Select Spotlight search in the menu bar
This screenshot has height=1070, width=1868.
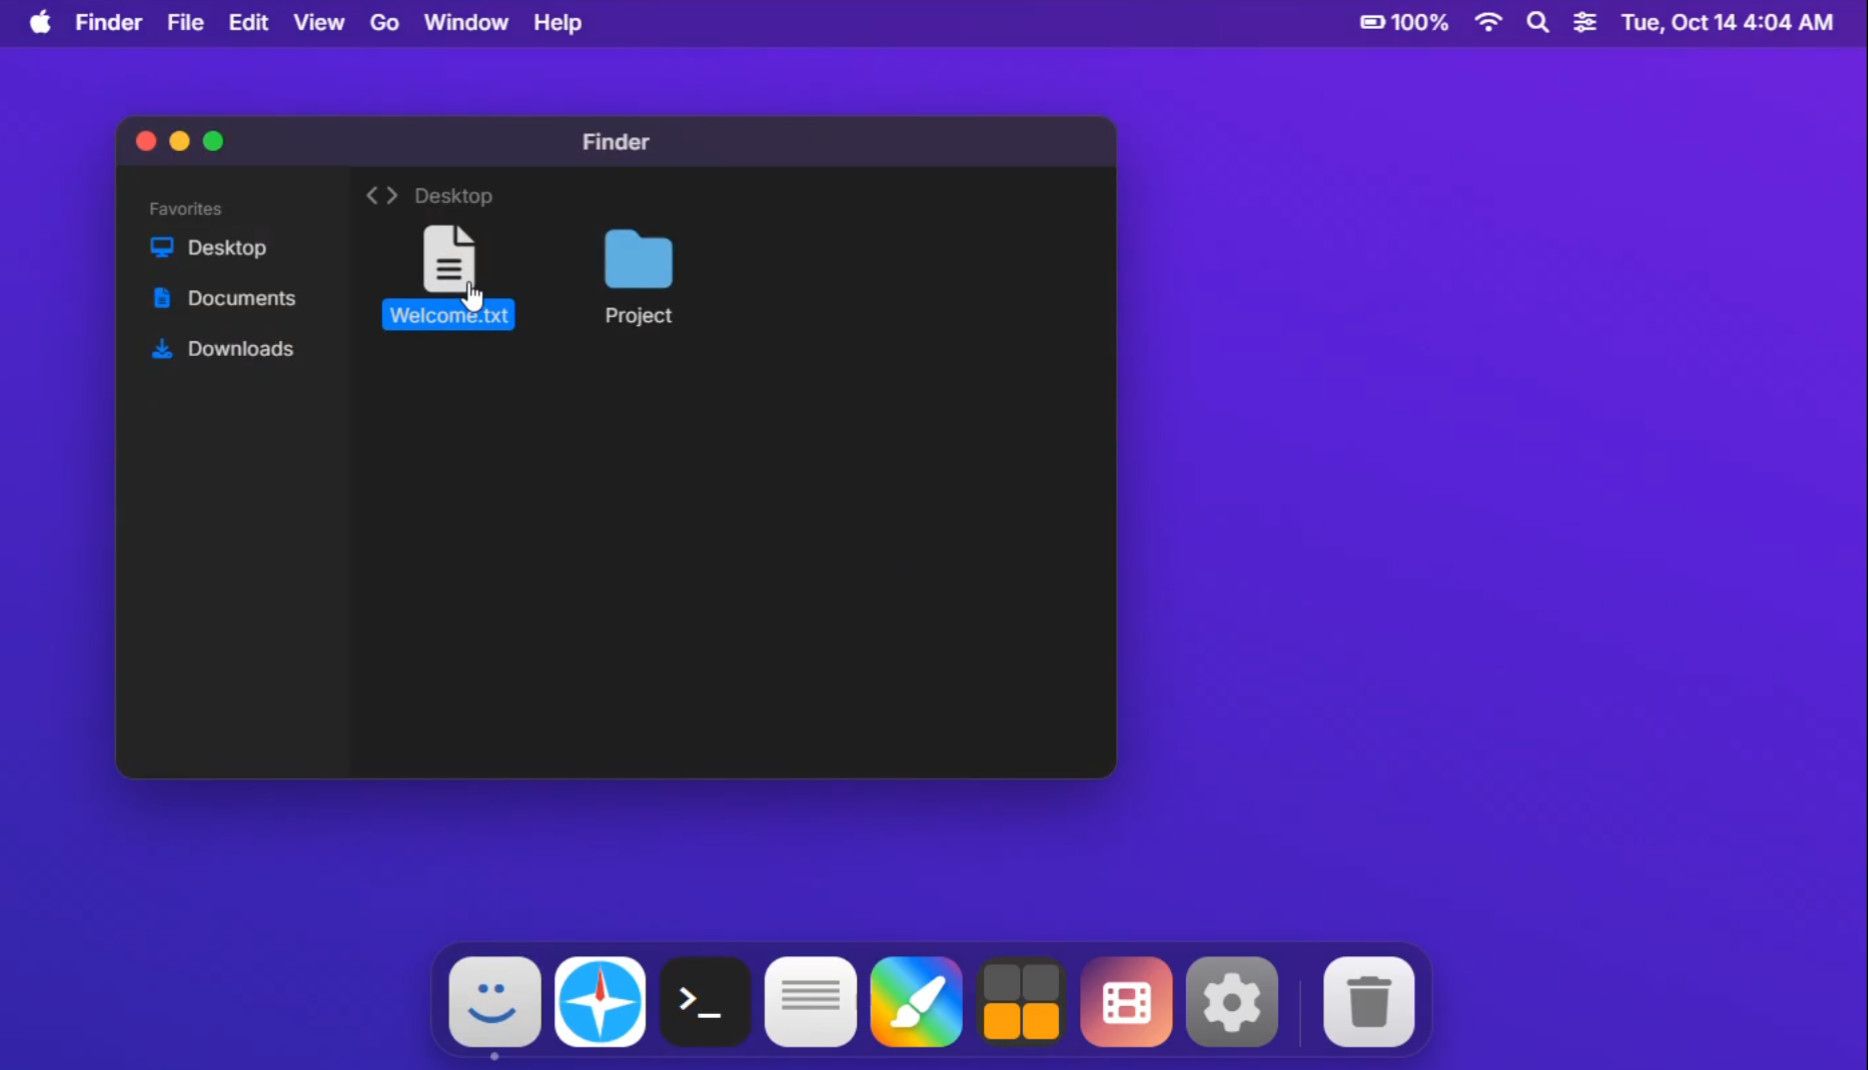coord(1537,21)
